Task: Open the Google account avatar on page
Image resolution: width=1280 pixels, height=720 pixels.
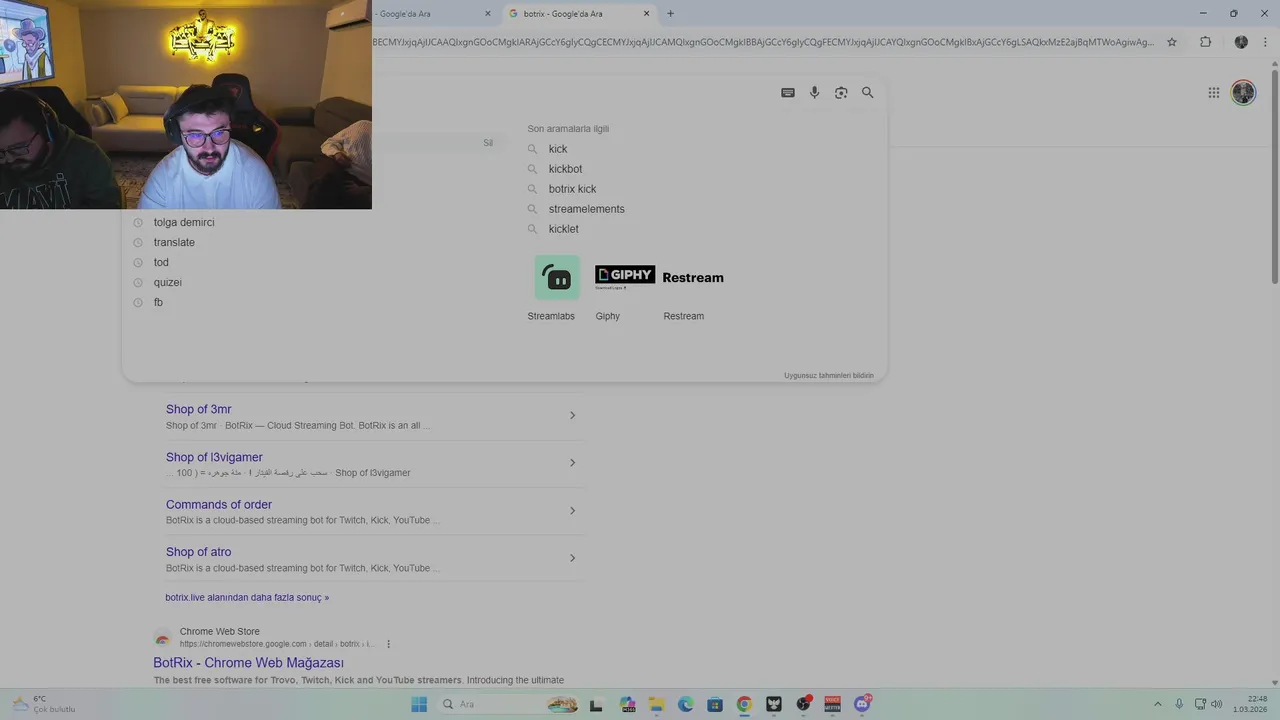Action: coord(1243,93)
